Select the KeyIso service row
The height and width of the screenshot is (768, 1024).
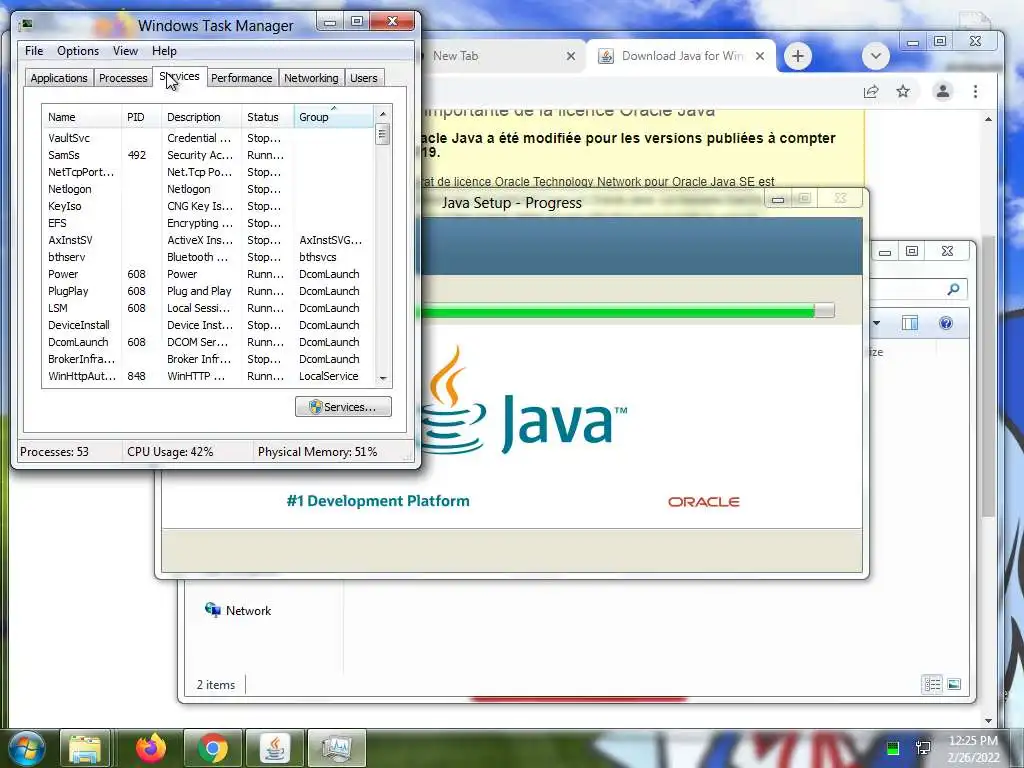point(208,206)
